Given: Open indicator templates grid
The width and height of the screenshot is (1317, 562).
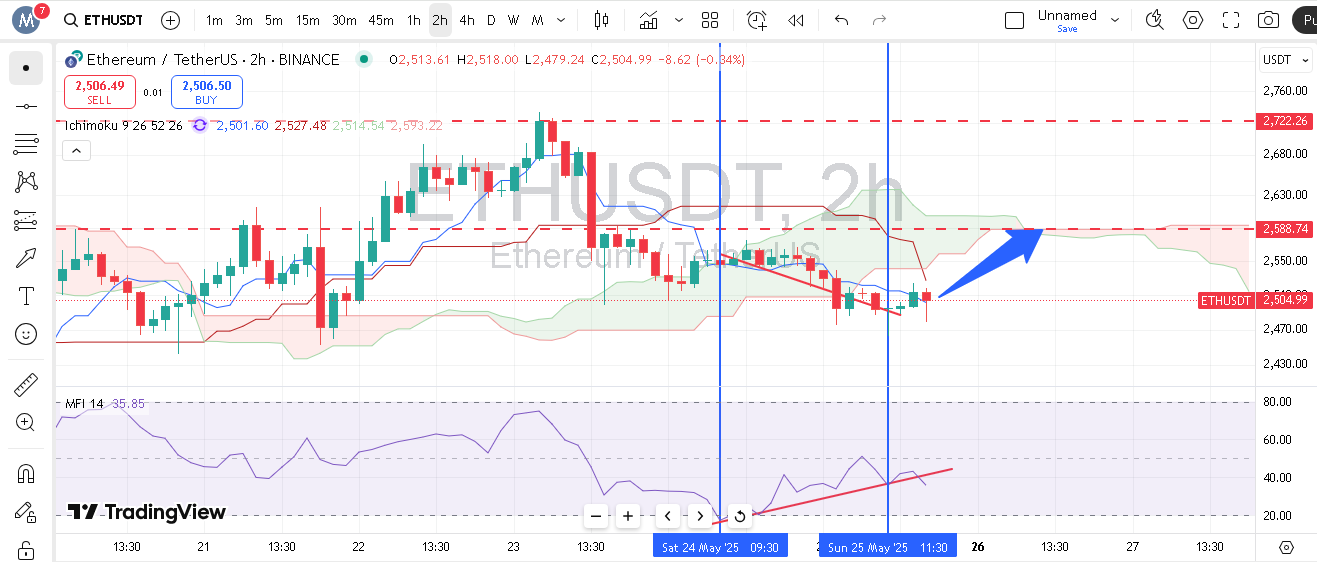Looking at the screenshot, I should tap(710, 20).
